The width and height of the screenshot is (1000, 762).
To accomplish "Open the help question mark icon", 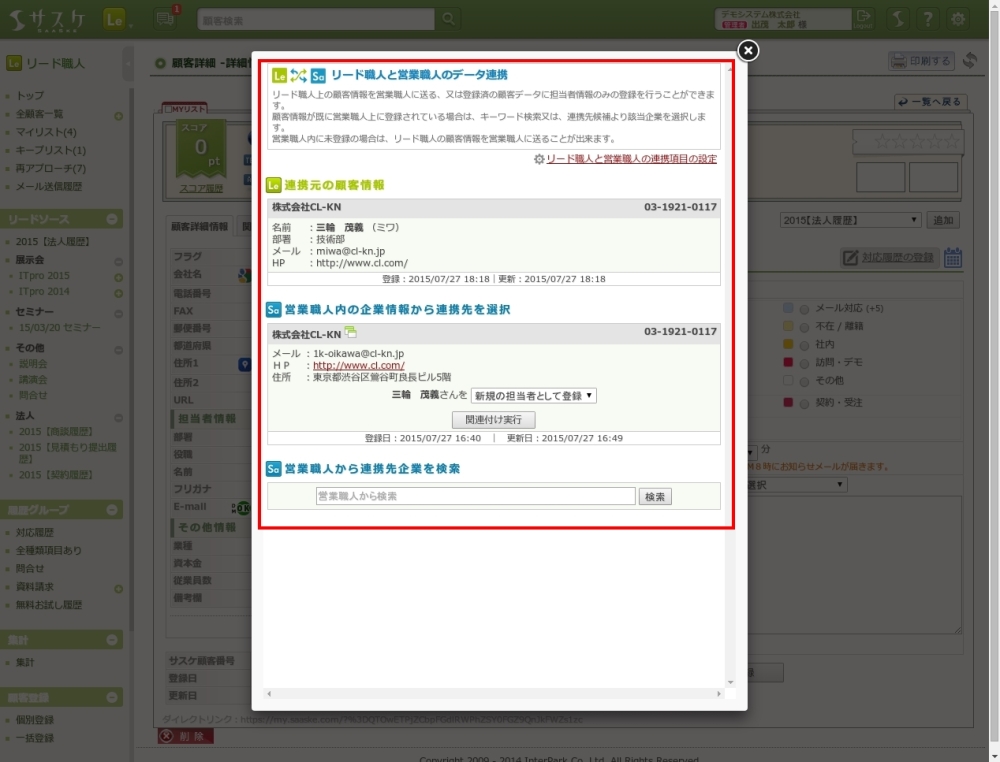I will coord(928,19).
